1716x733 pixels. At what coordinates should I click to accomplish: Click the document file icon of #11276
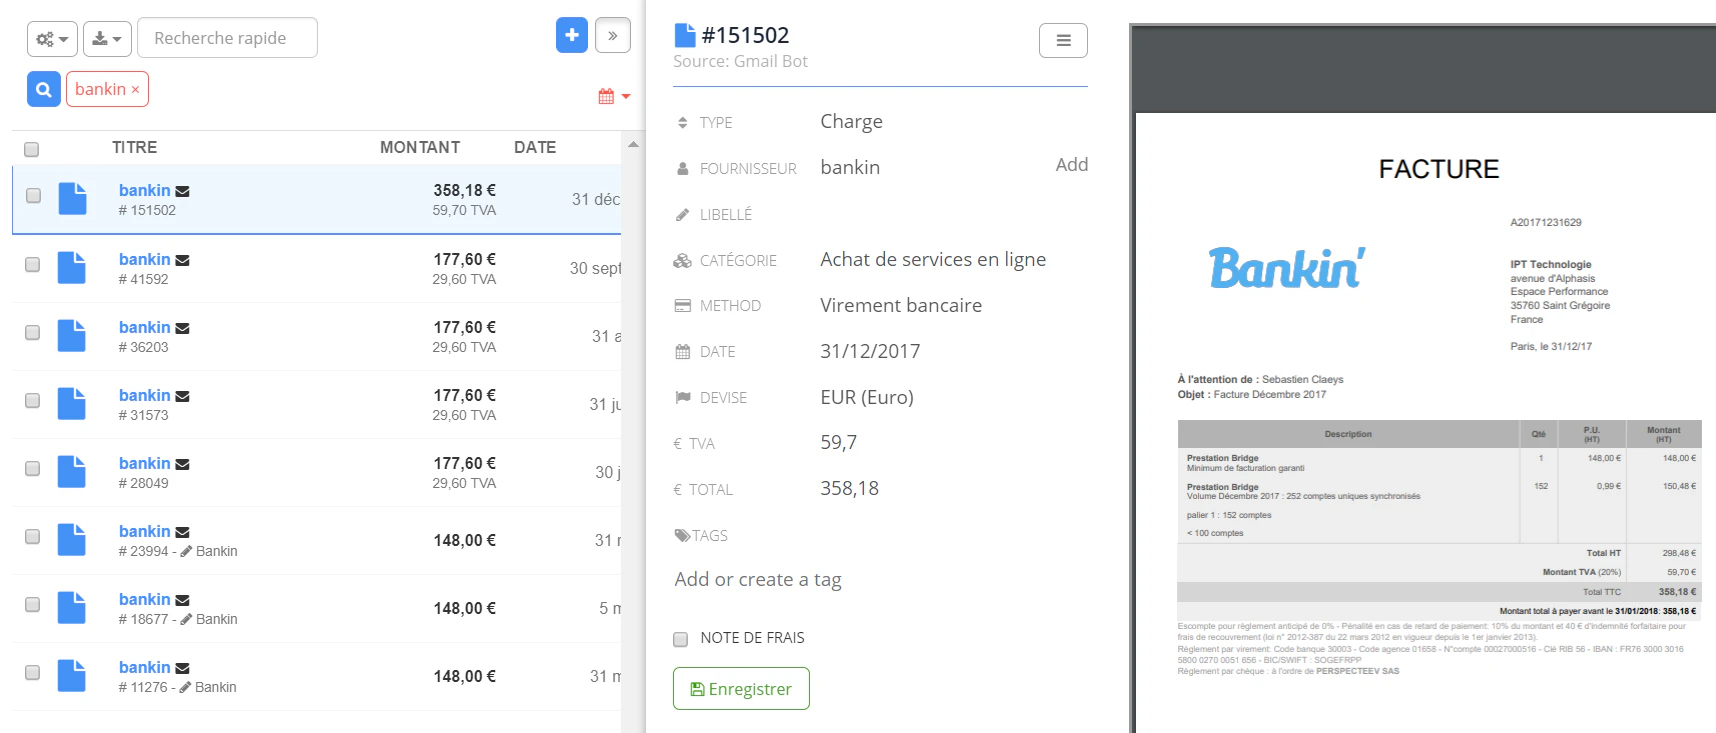point(72,676)
